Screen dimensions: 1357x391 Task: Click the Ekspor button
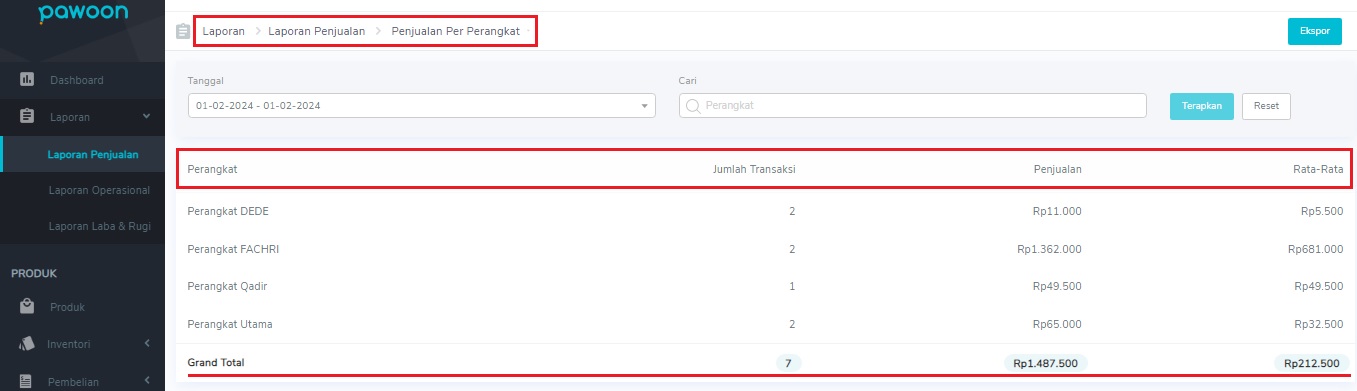click(x=1314, y=31)
